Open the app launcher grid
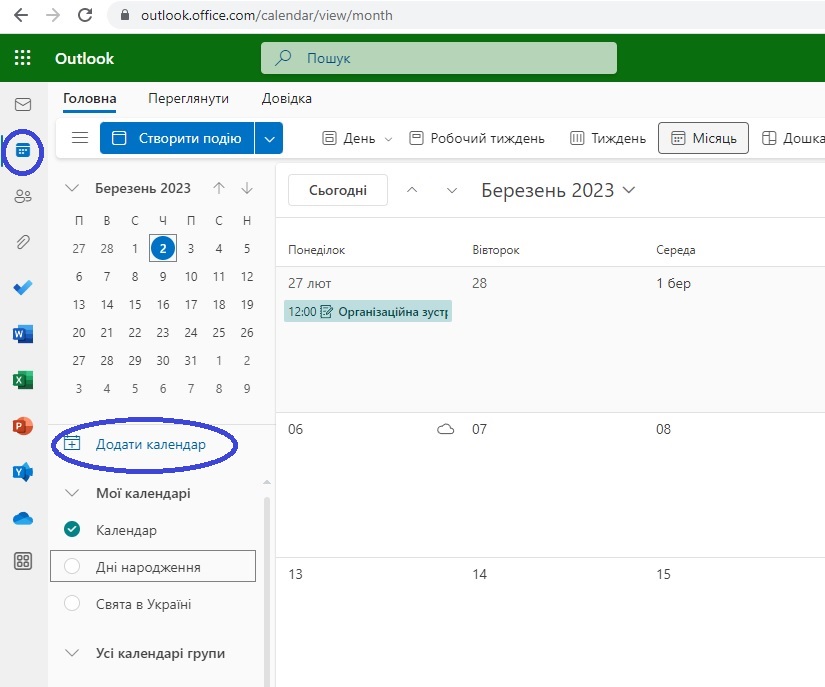This screenshot has height=687, width=825. (x=22, y=57)
